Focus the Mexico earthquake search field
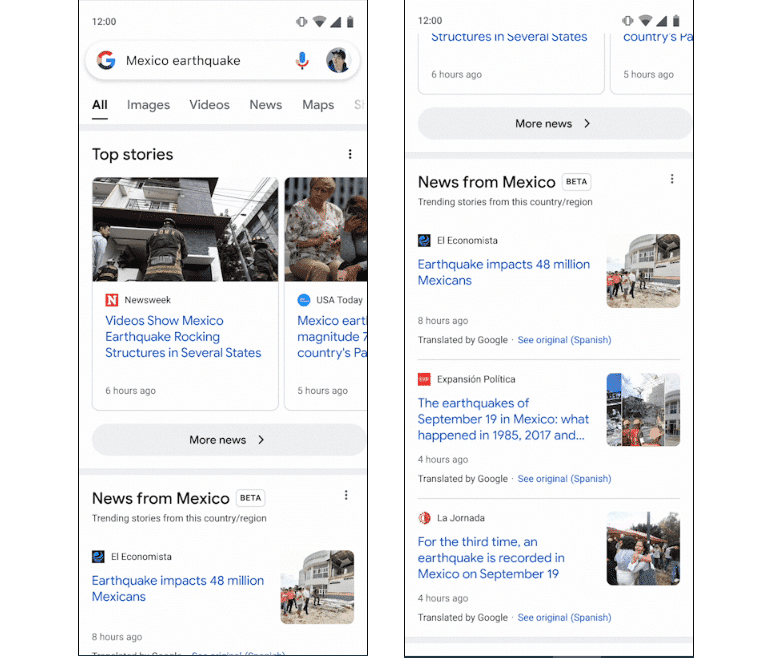The image size is (768, 666). (200, 61)
